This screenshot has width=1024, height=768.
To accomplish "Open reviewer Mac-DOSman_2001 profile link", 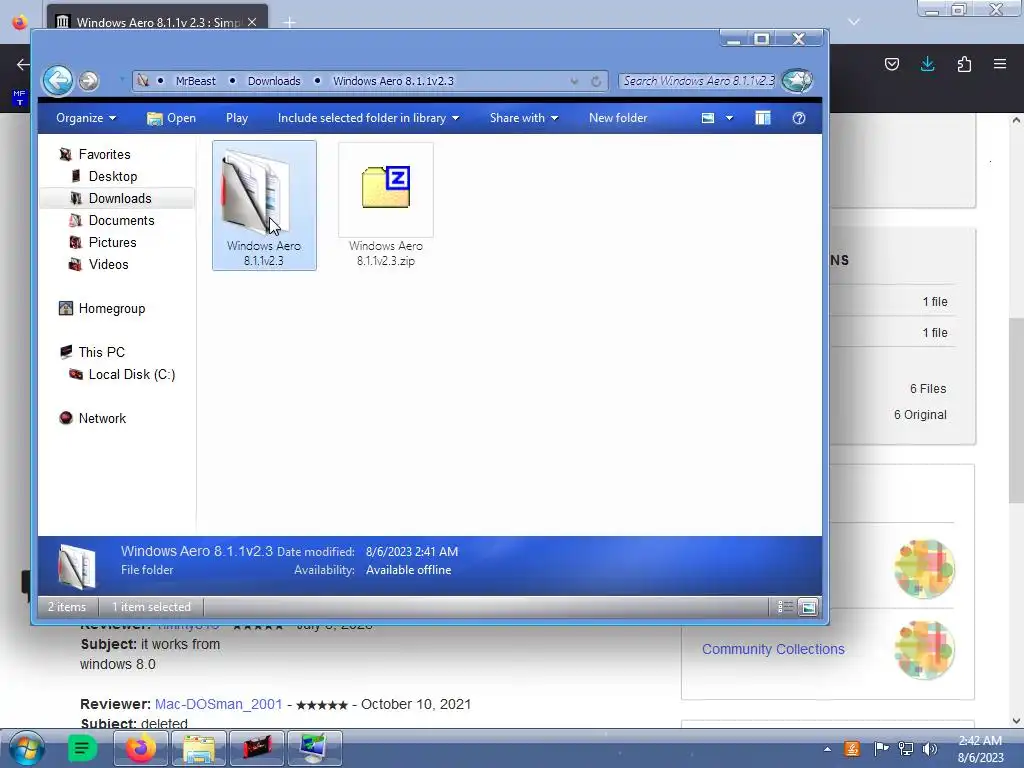I will [x=218, y=704].
